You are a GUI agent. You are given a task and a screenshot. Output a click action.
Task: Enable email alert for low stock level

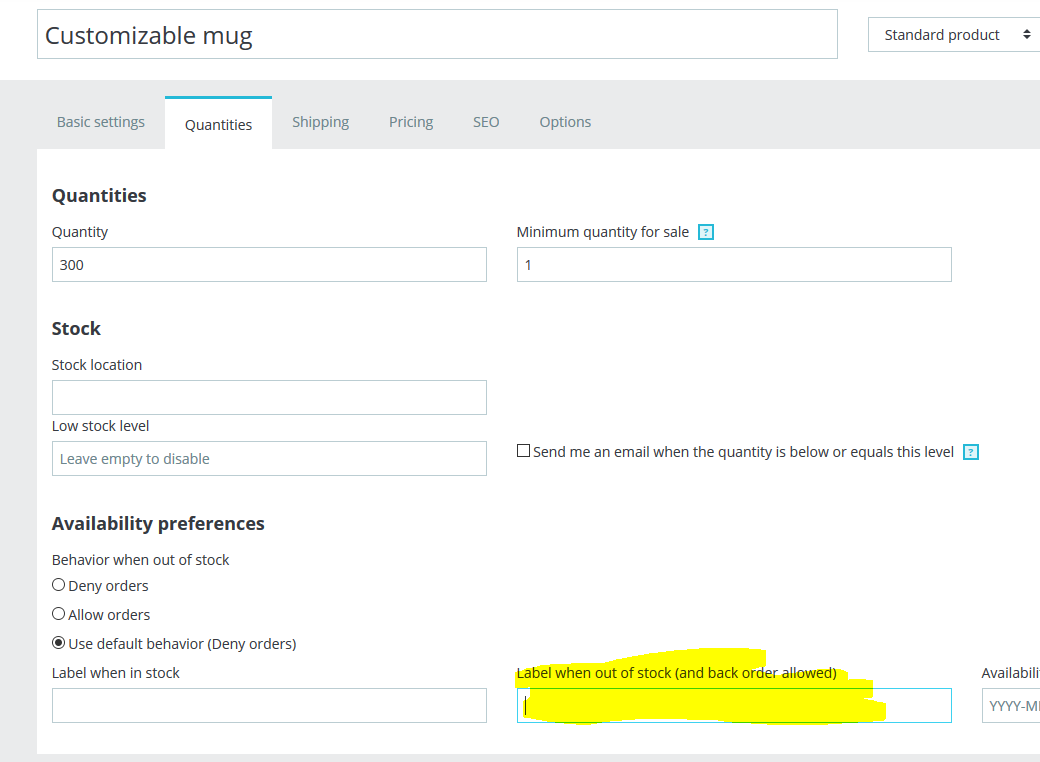click(x=523, y=451)
